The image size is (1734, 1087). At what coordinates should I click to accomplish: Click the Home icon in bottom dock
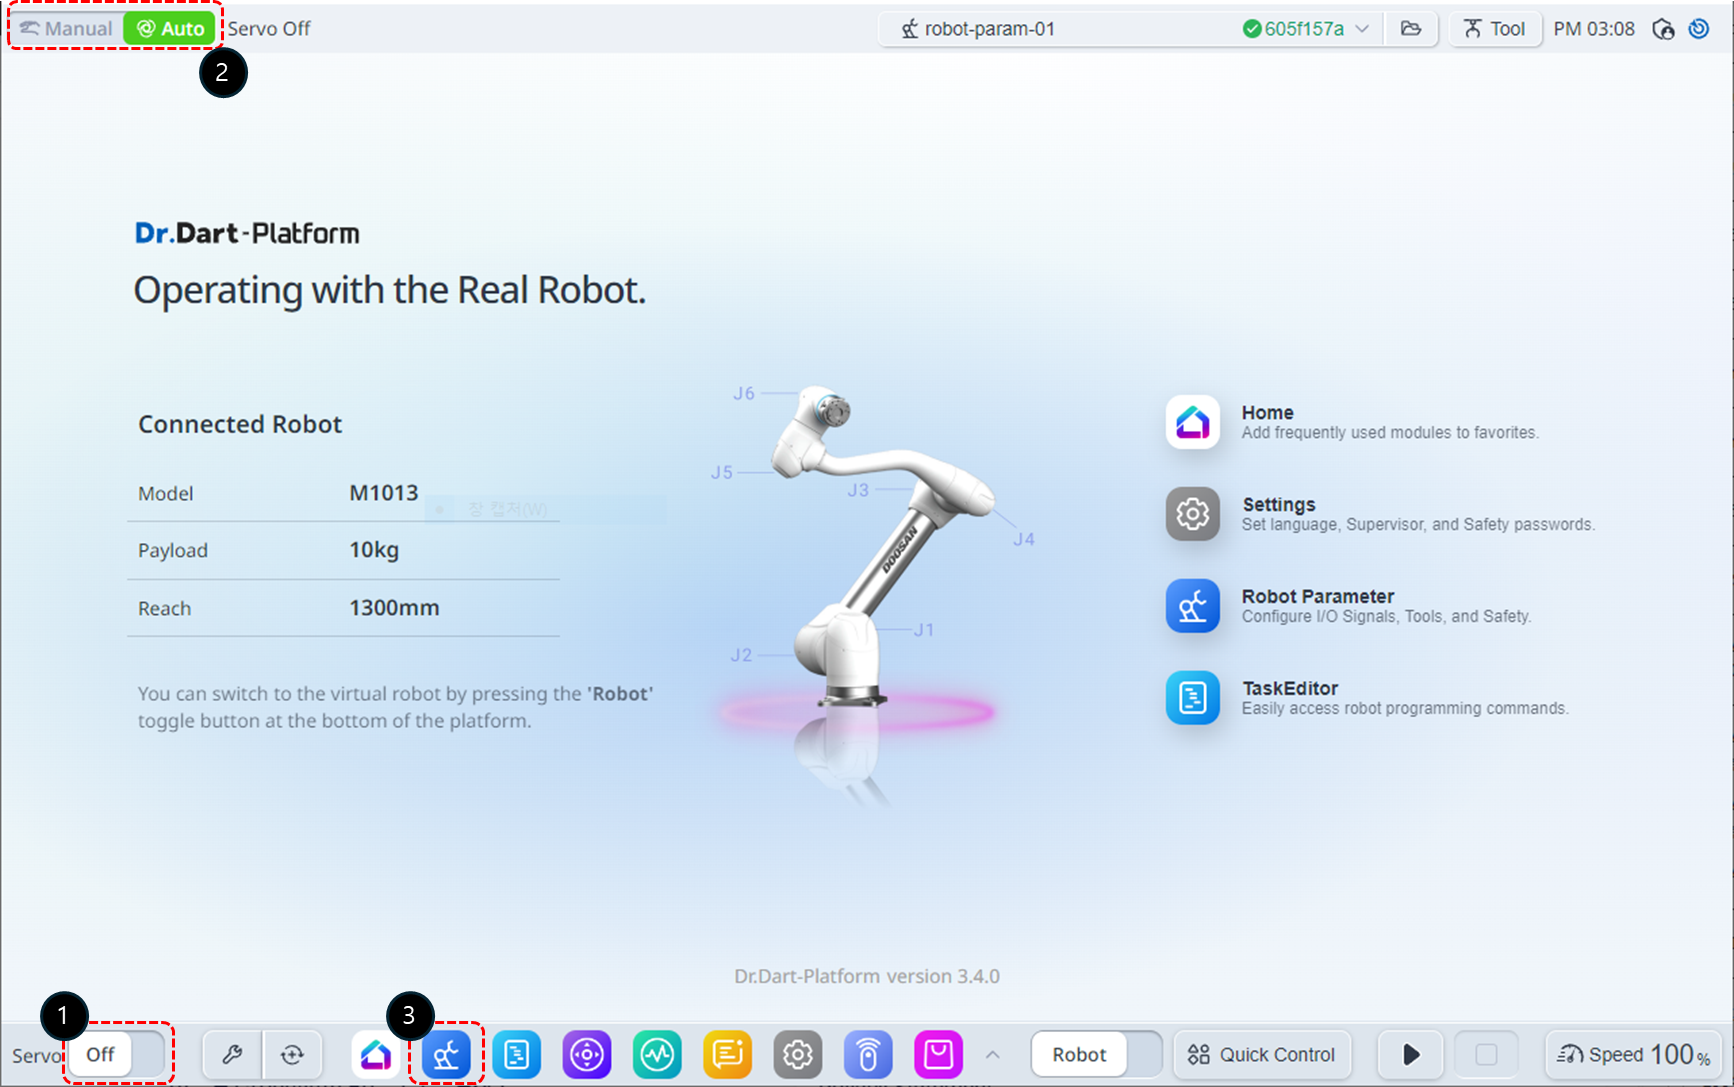(x=376, y=1054)
